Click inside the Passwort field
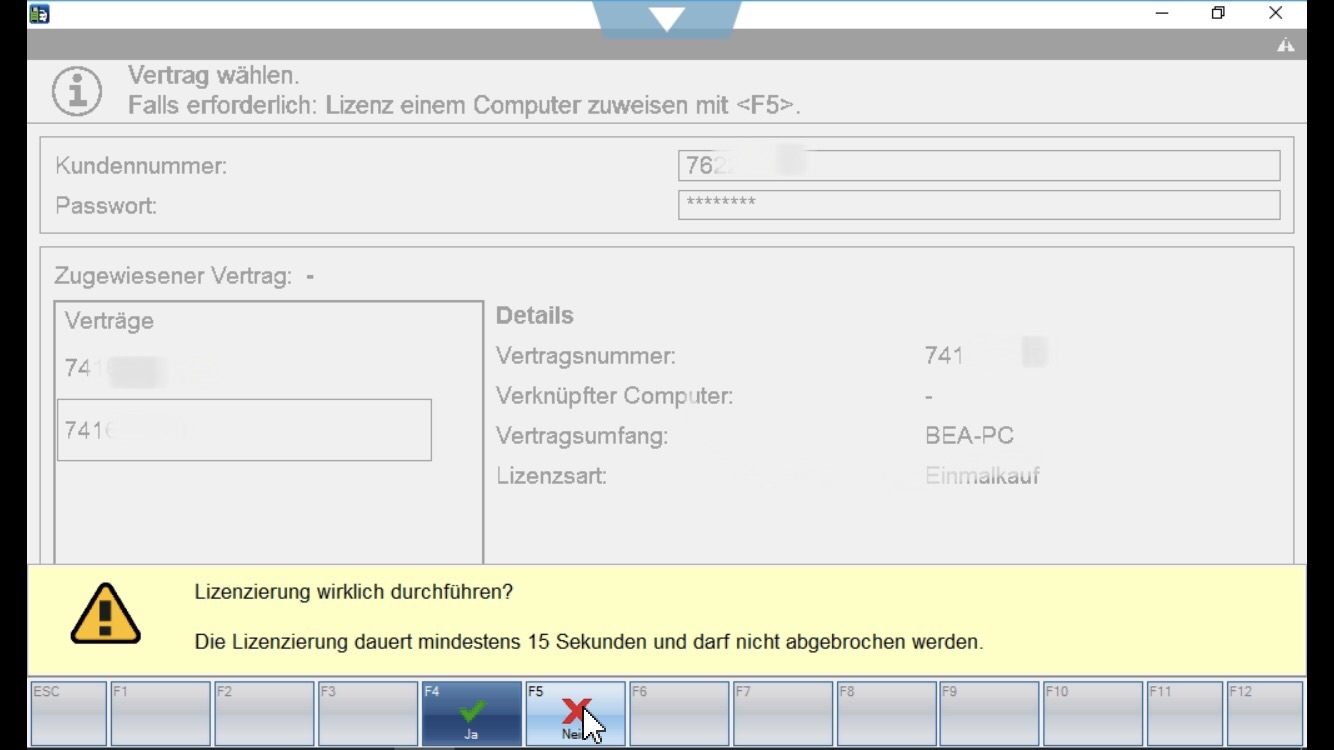 978,205
